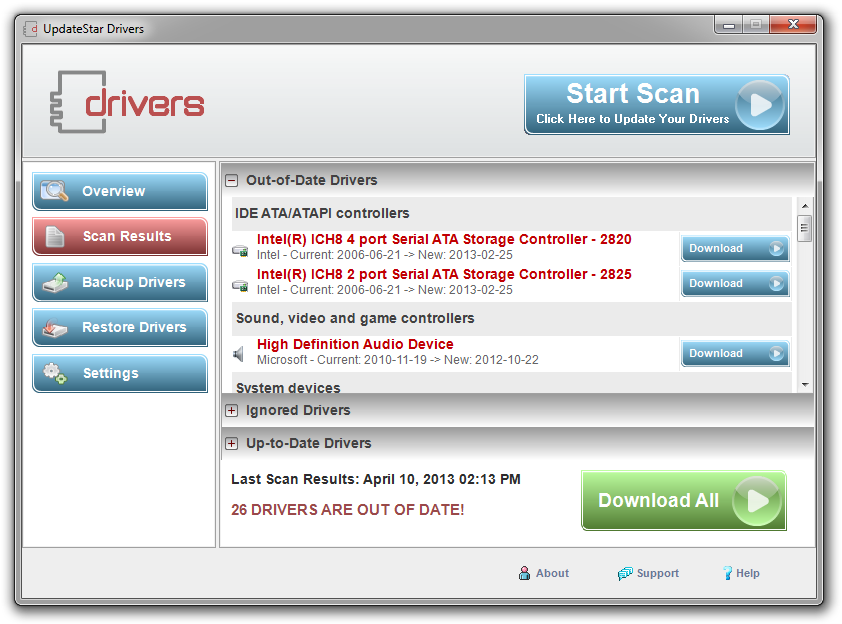Expand the Up-to-Date Drivers section

231,444
